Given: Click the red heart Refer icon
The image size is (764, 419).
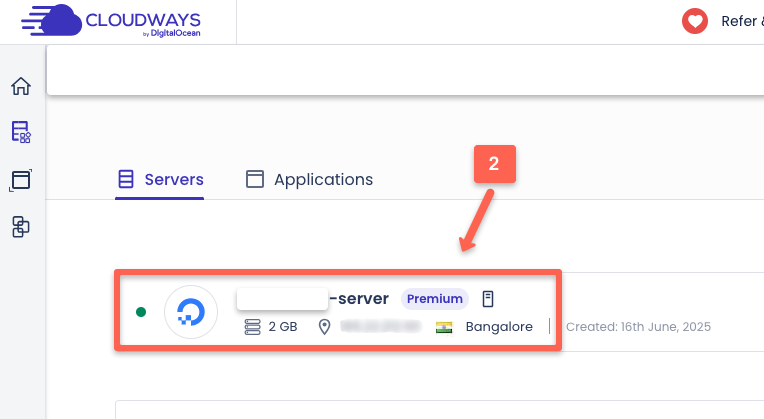Looking at the screenshot, I should tap(694, 21).
